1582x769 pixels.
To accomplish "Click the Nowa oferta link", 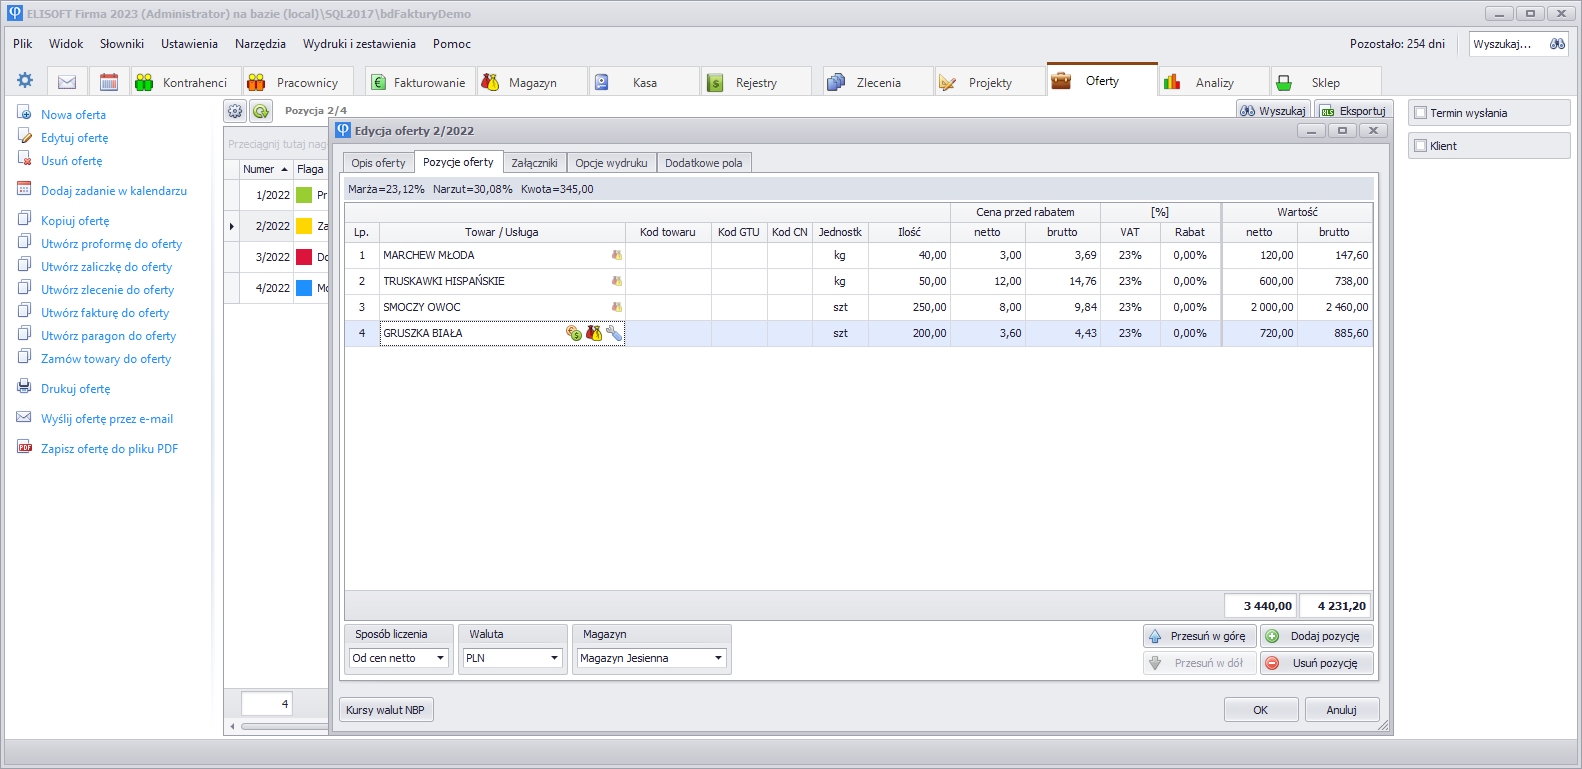I will coord(73,115).
